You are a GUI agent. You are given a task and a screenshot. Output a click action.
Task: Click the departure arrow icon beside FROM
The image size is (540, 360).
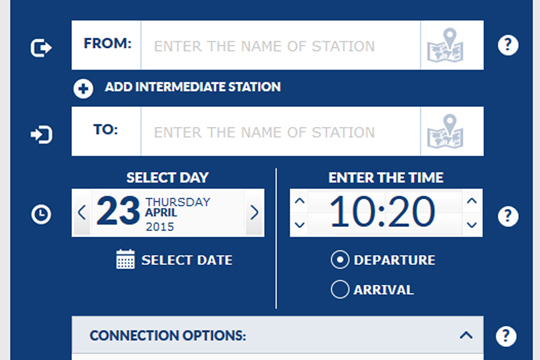[41, 48]
